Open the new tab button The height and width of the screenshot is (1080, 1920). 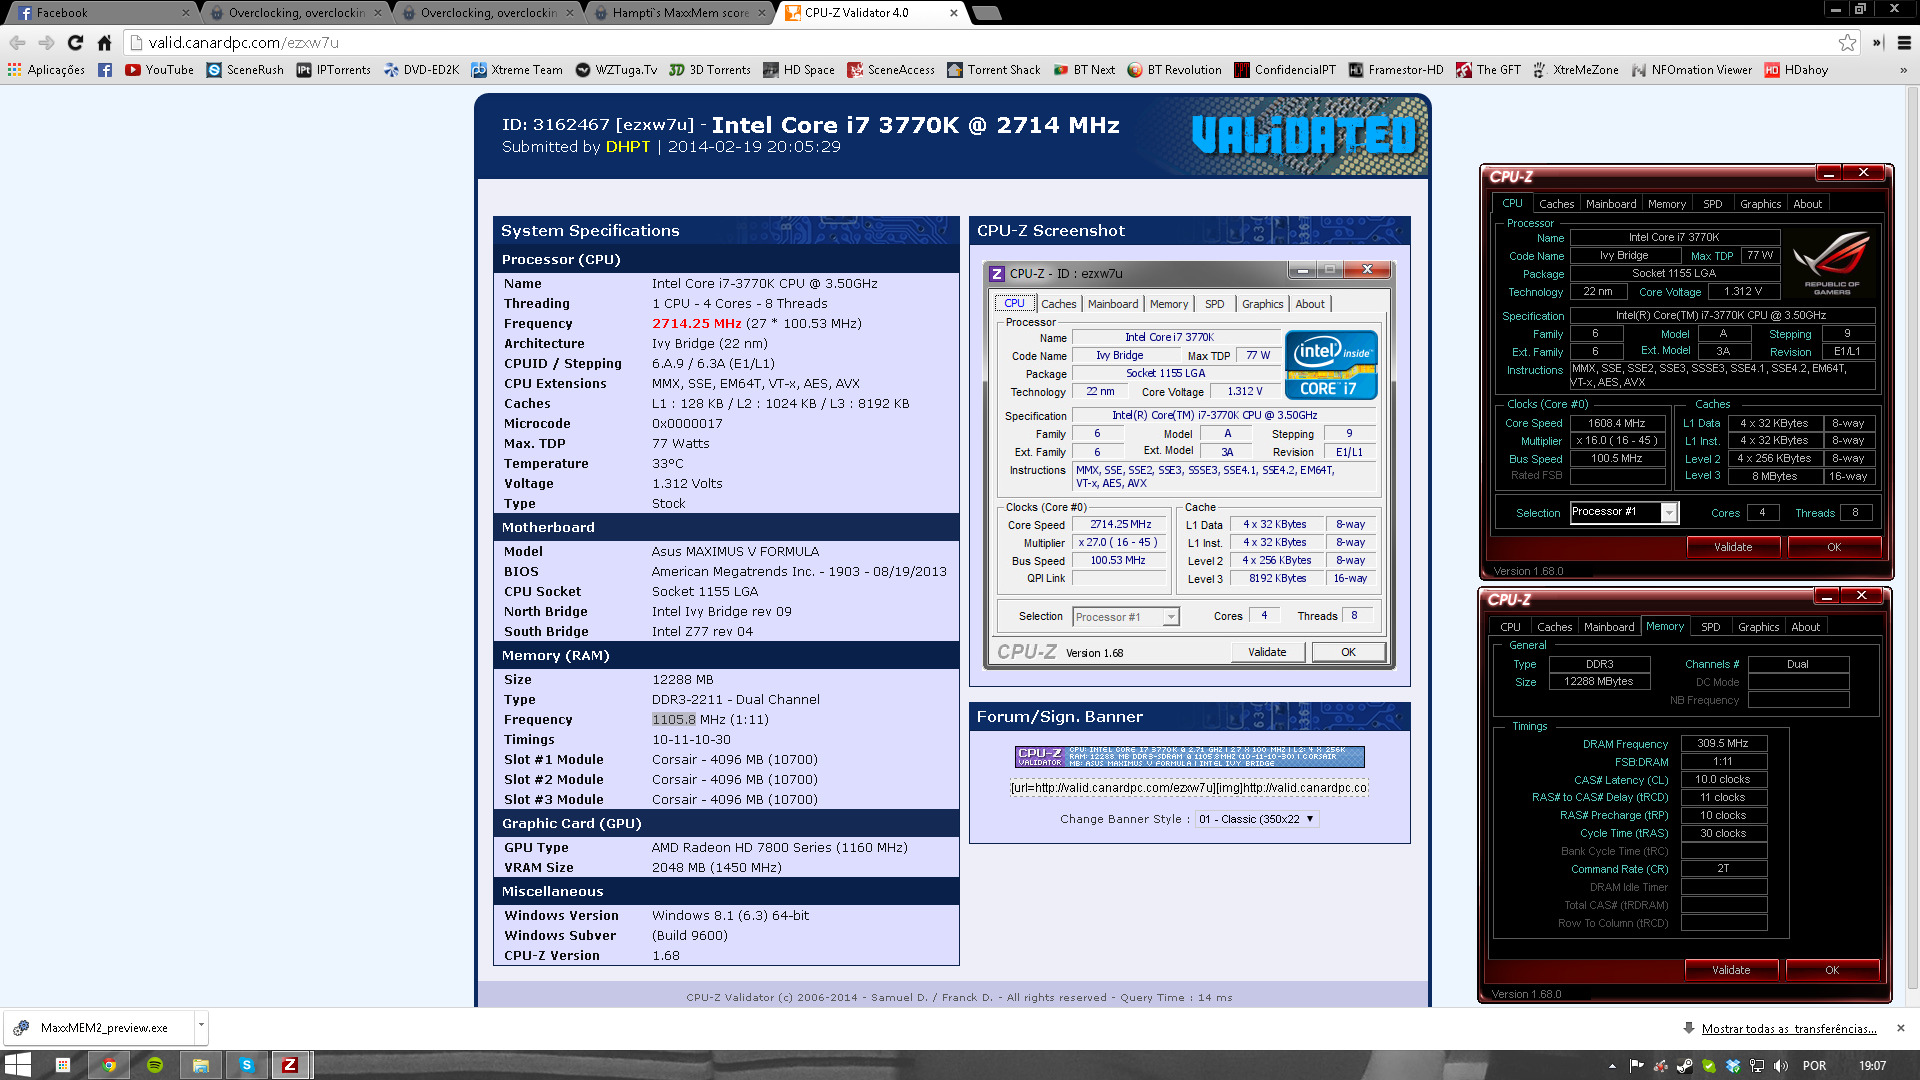coord(986,13)
